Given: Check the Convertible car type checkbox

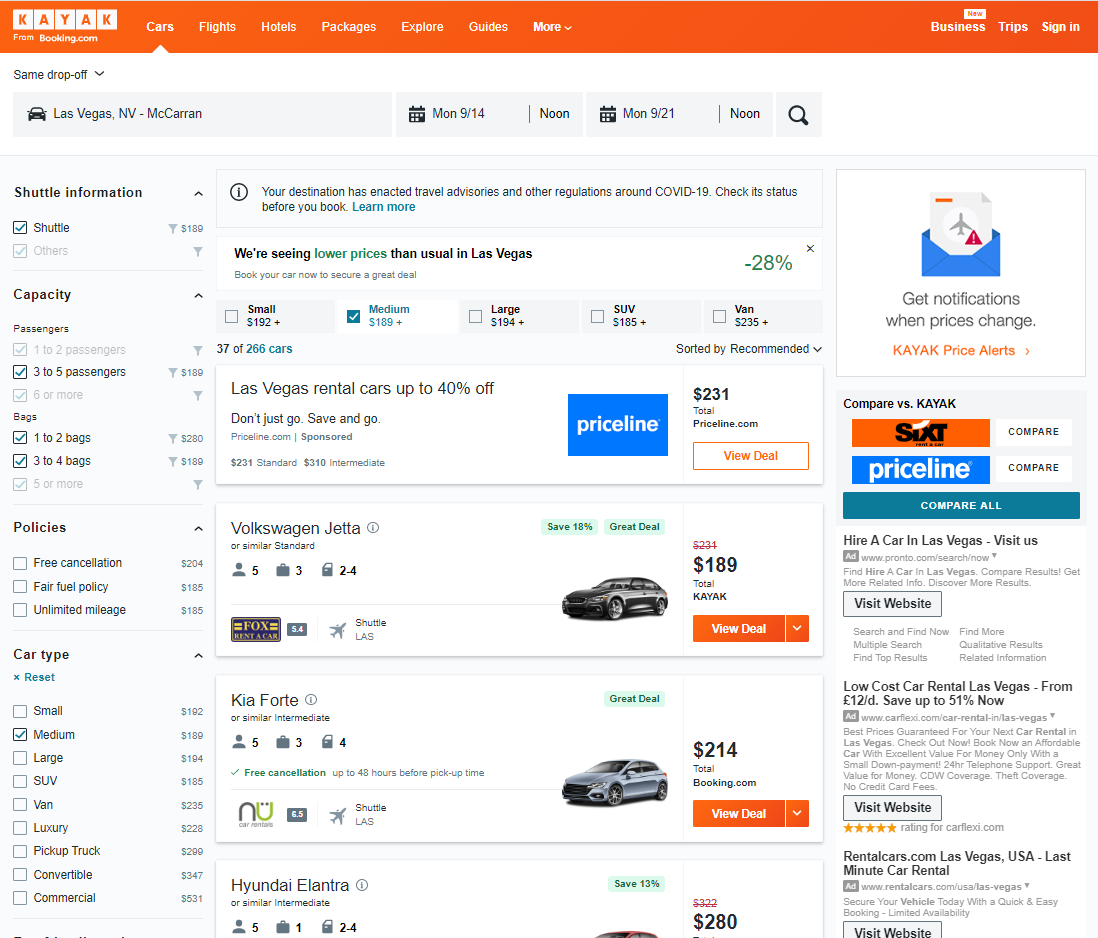Looking at the screenshot, I should [20, 874].
